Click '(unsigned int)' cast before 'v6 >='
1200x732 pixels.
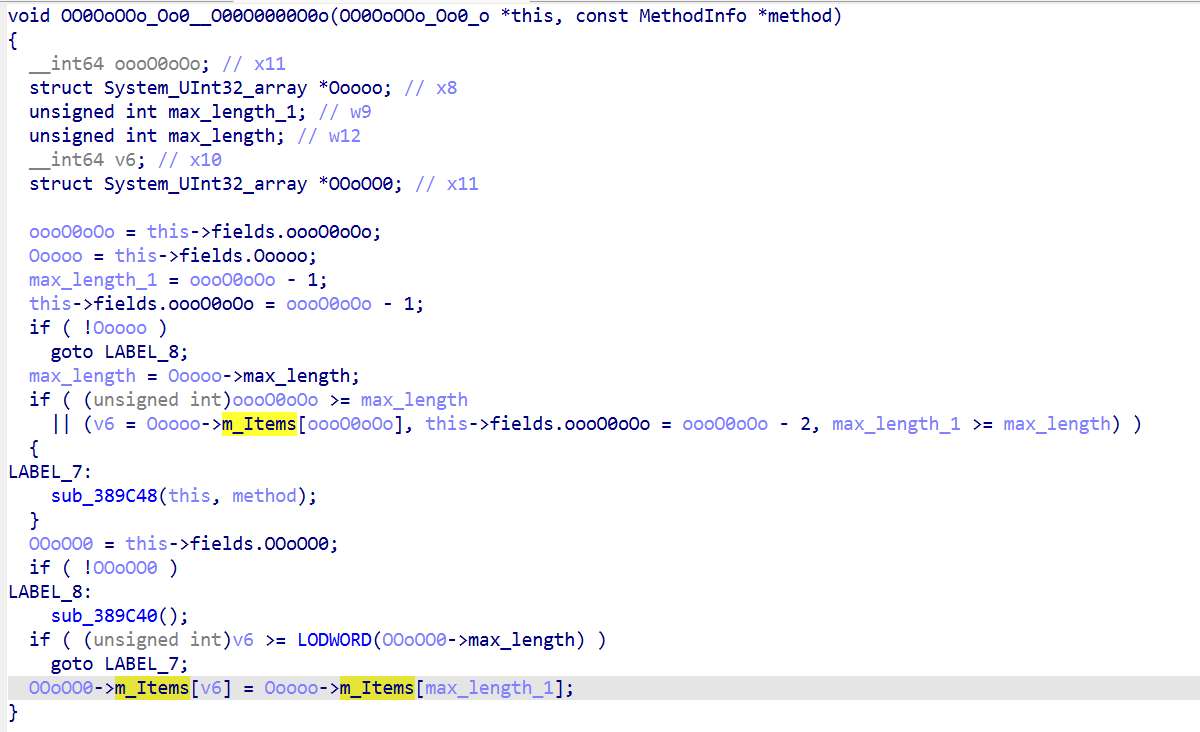coord(156,640)
